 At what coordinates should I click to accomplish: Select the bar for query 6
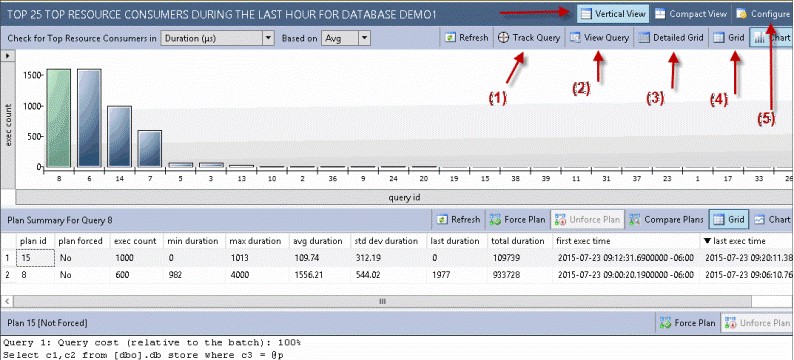click(x=89, y=117)
